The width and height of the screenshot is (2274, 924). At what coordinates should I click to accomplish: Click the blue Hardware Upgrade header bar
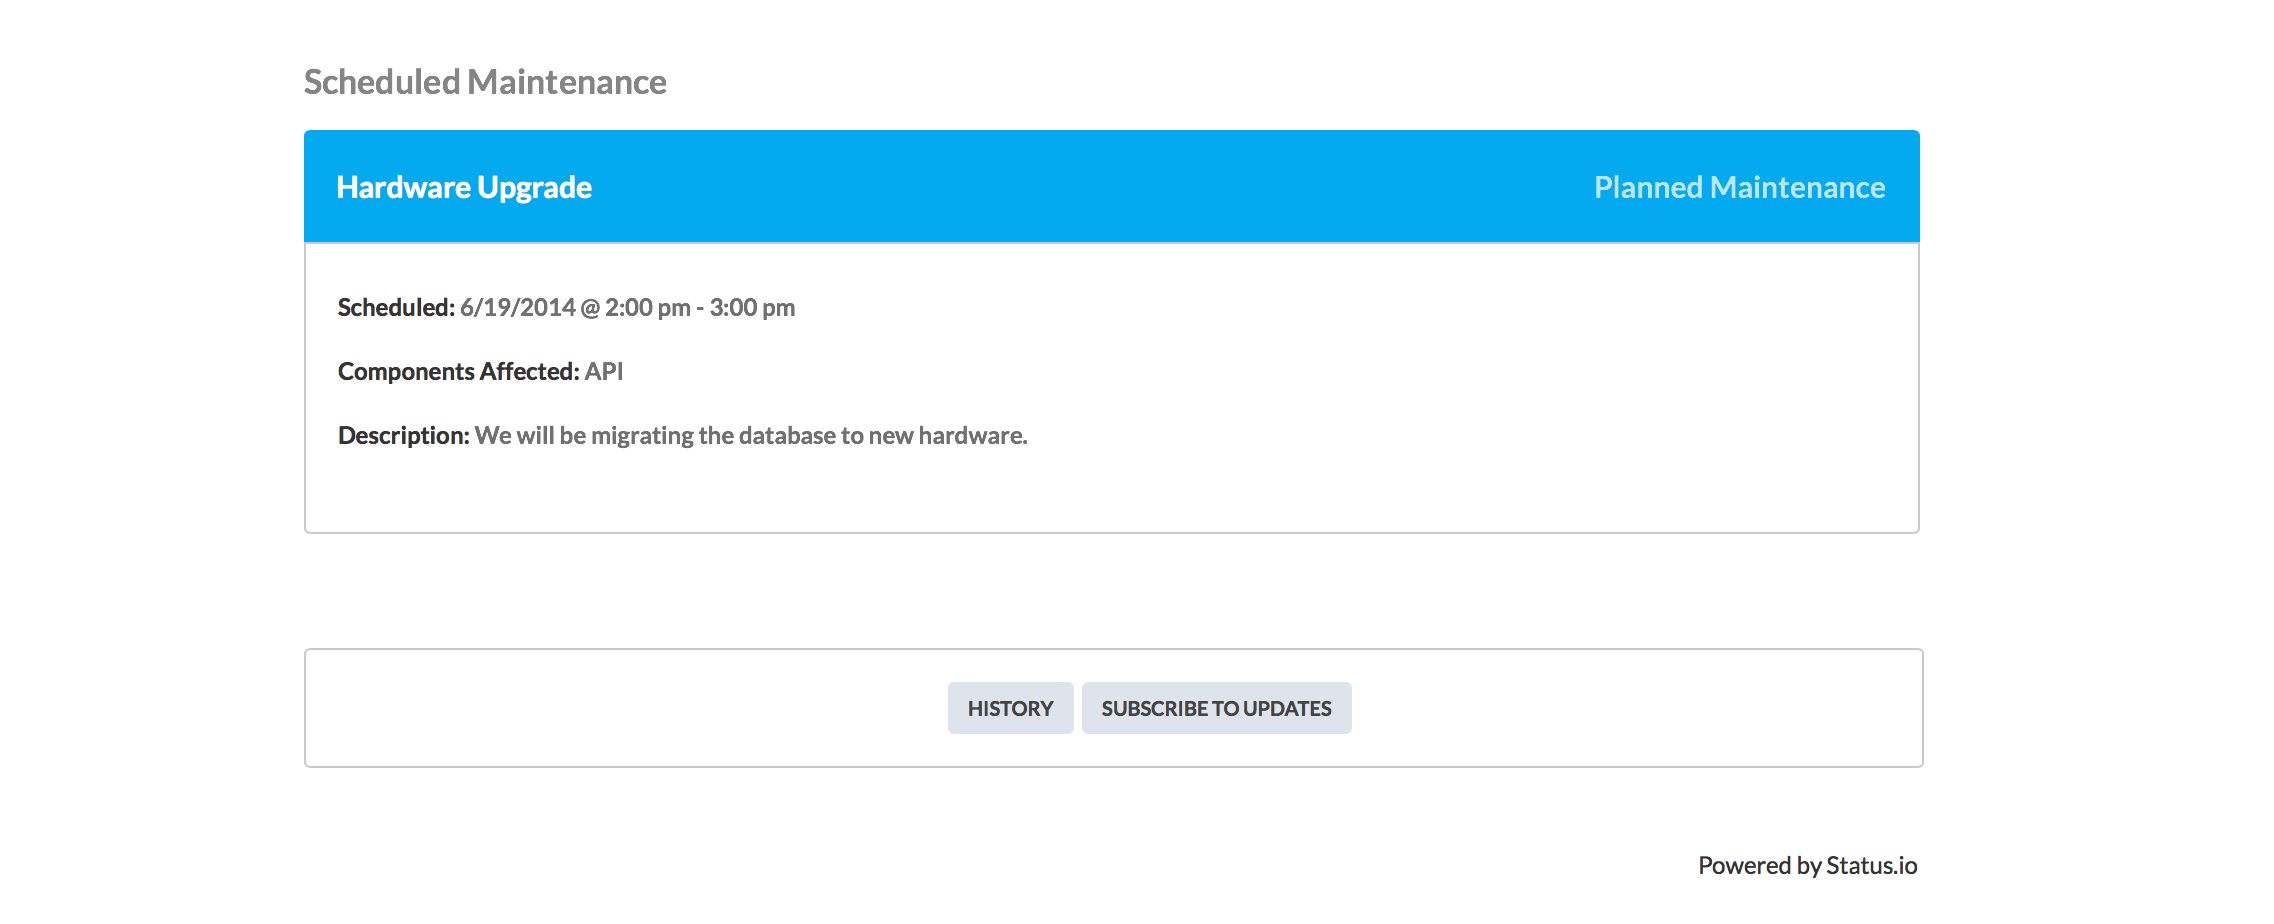tap(1112, 186)
